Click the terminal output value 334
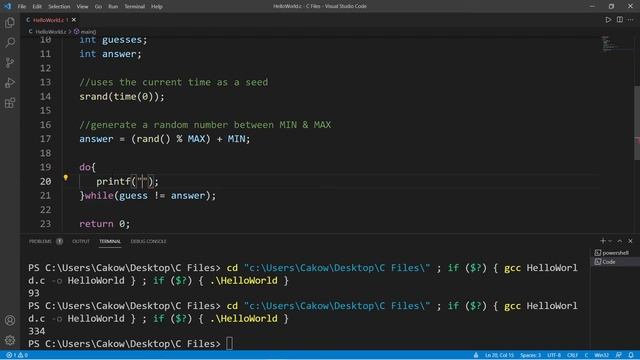This screenshot has height=360, width=640. click(37, 331)
